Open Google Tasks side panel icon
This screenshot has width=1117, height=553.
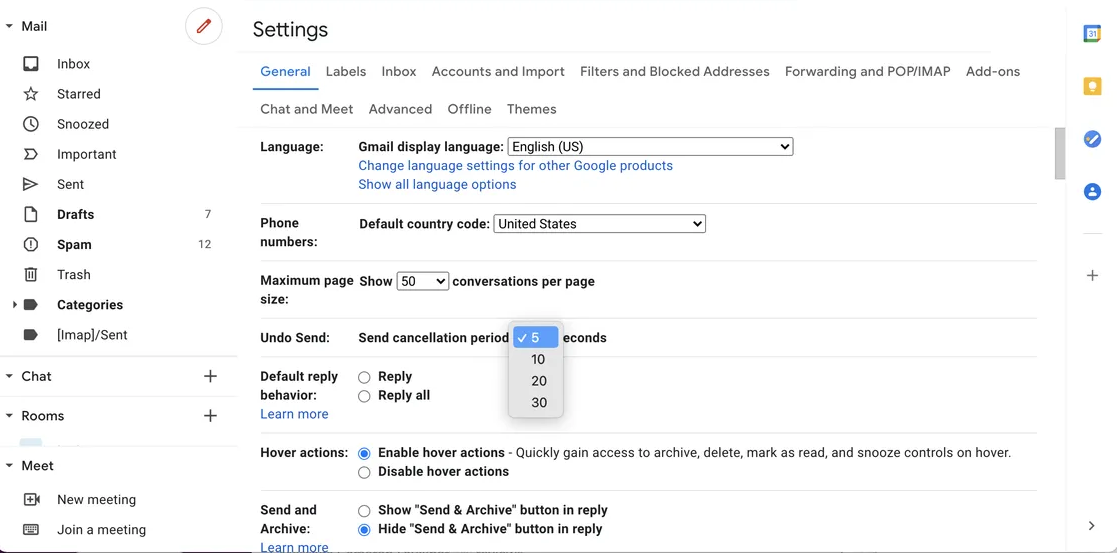pos(1092,139)
